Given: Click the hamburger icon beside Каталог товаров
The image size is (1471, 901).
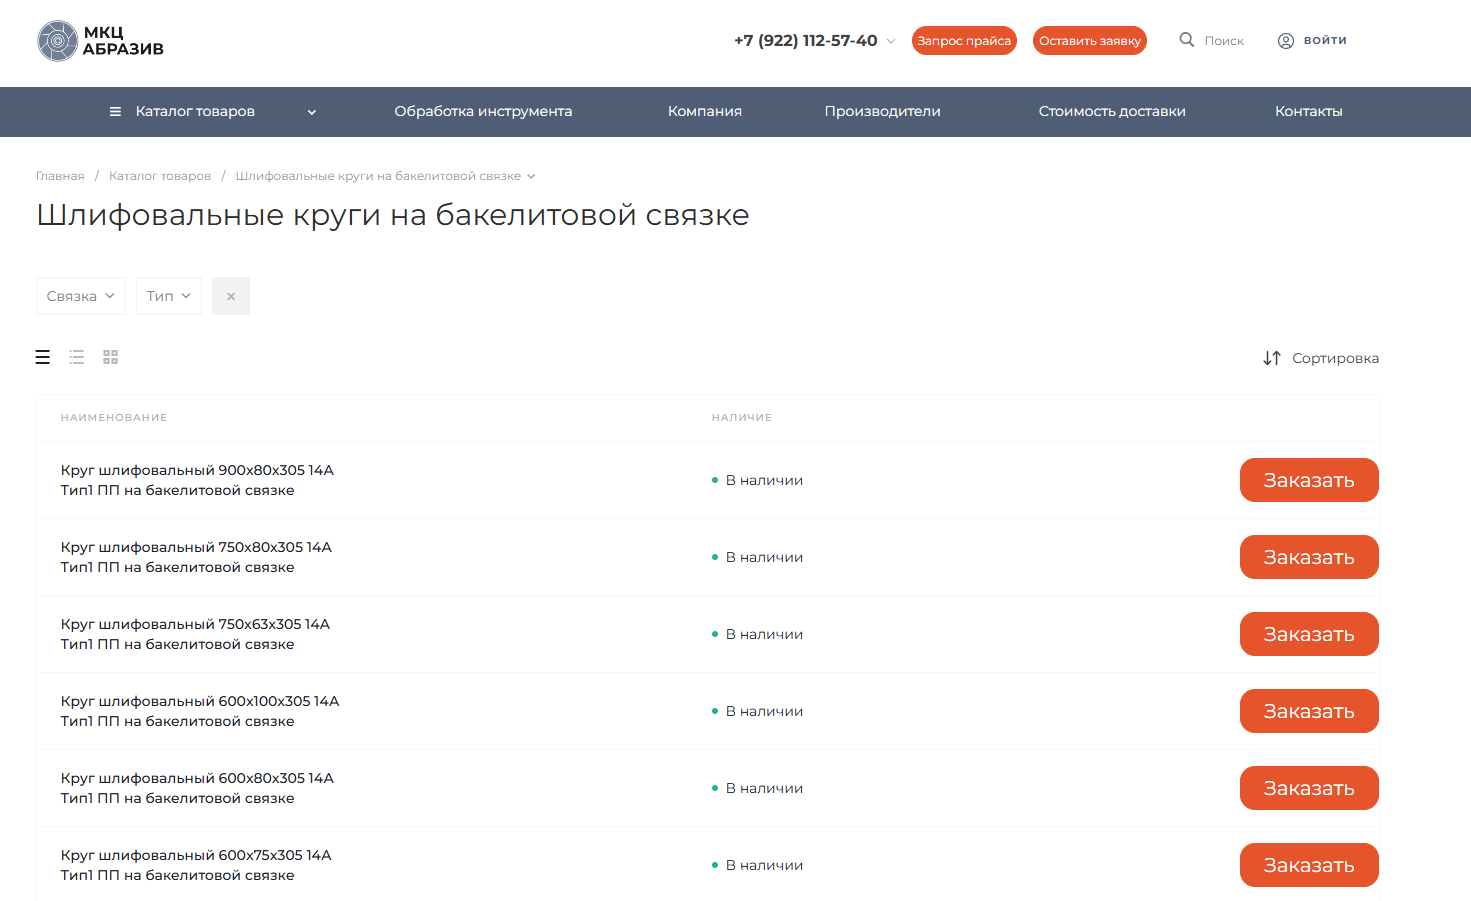Looking at the screenshot, I should (x=115, y=112).
